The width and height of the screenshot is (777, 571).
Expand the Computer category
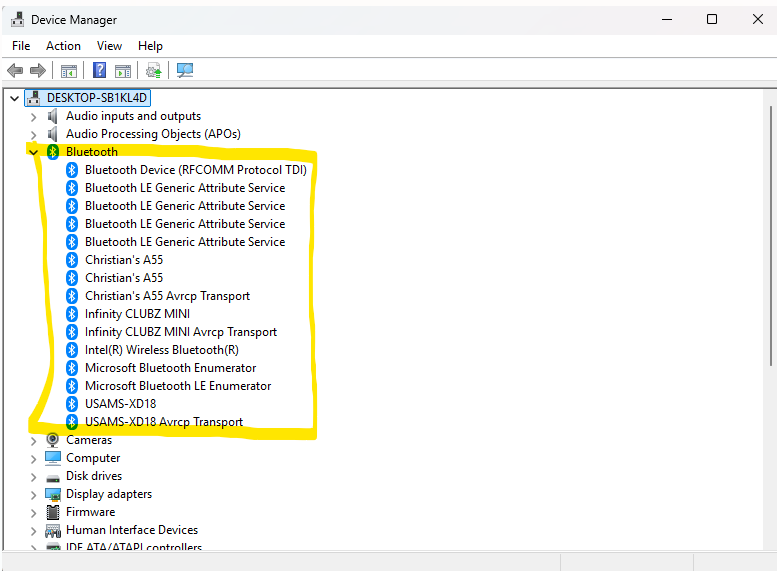click(33, 459)
